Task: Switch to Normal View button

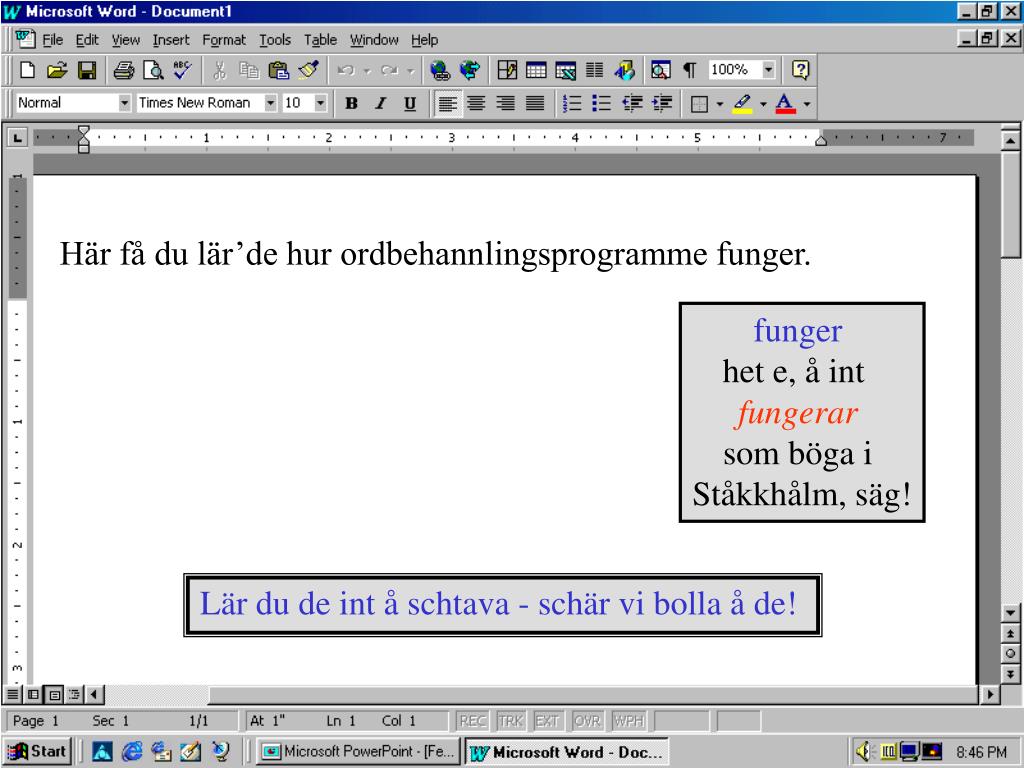Action: [x=12, y=694]
